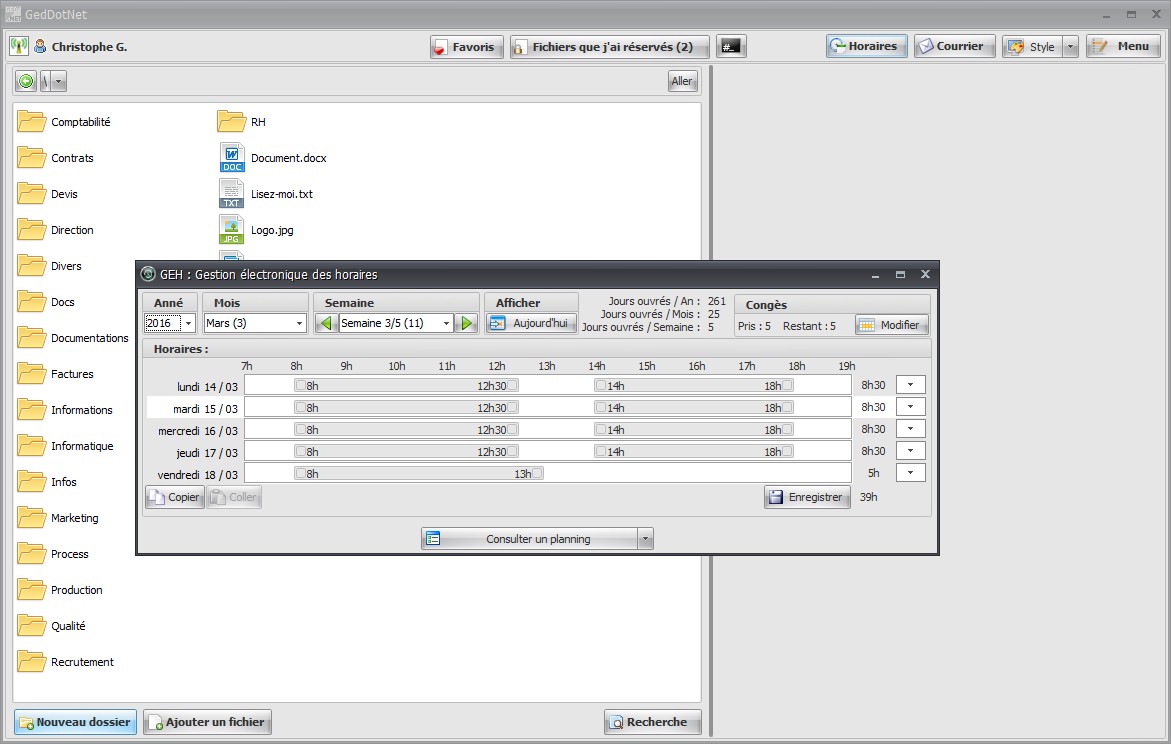Screen dimensions: 1171x744
Task: Click the Aujourd'hui button
Action: tap(531, 323)
